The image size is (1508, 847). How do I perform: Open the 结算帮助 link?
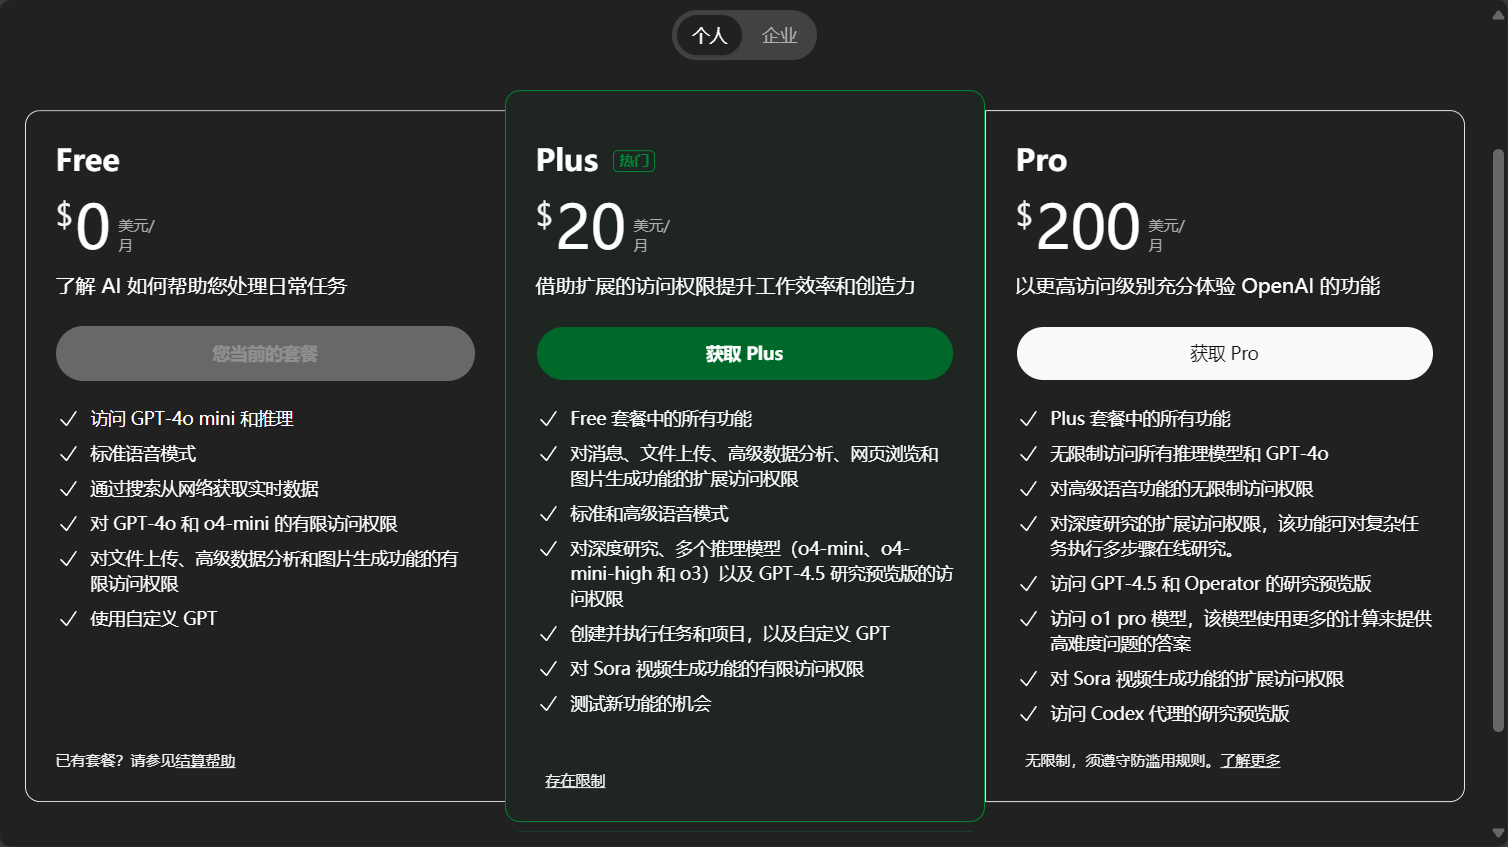205,761
